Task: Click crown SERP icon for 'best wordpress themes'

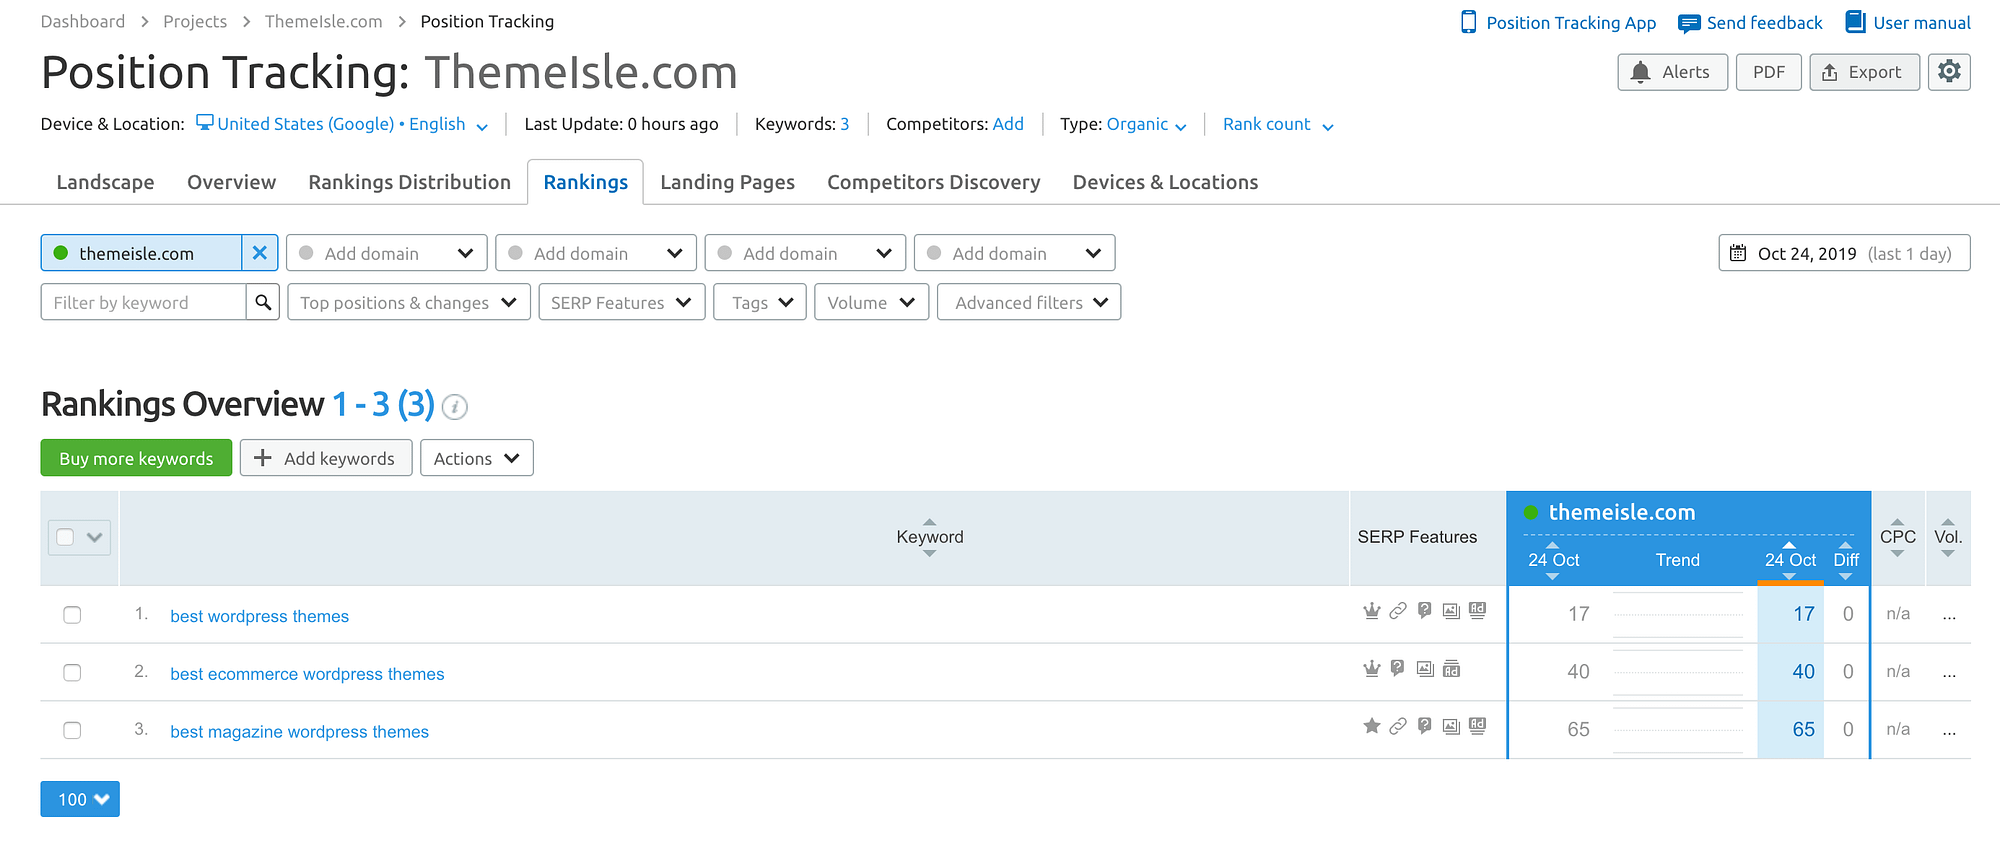Action: [x=1372, y=610]
